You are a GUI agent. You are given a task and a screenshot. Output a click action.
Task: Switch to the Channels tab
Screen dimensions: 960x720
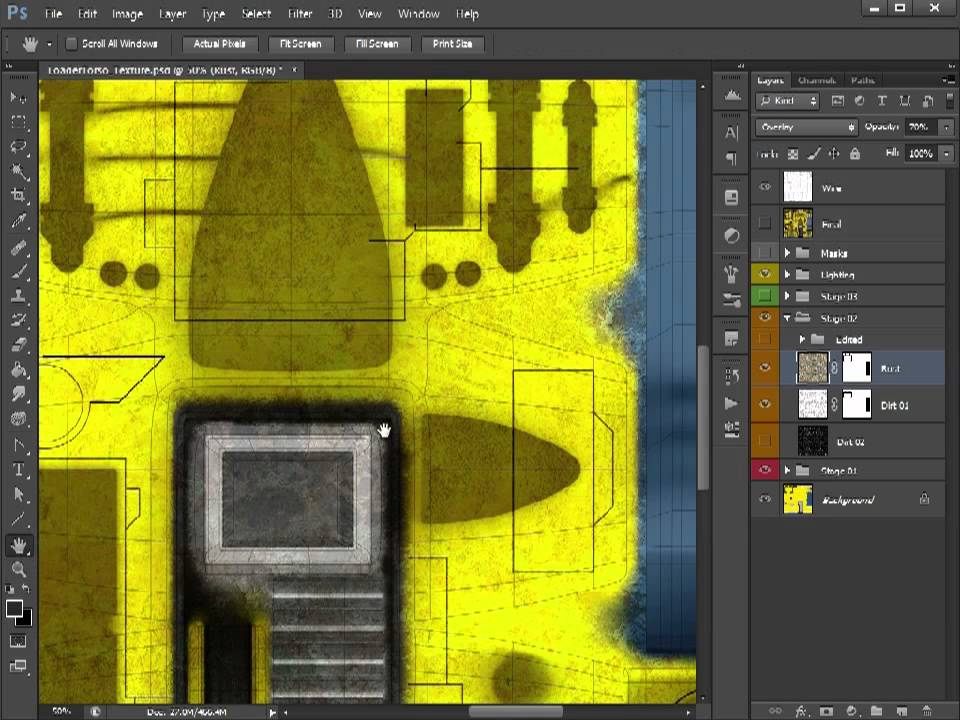(x=816, y=80)
